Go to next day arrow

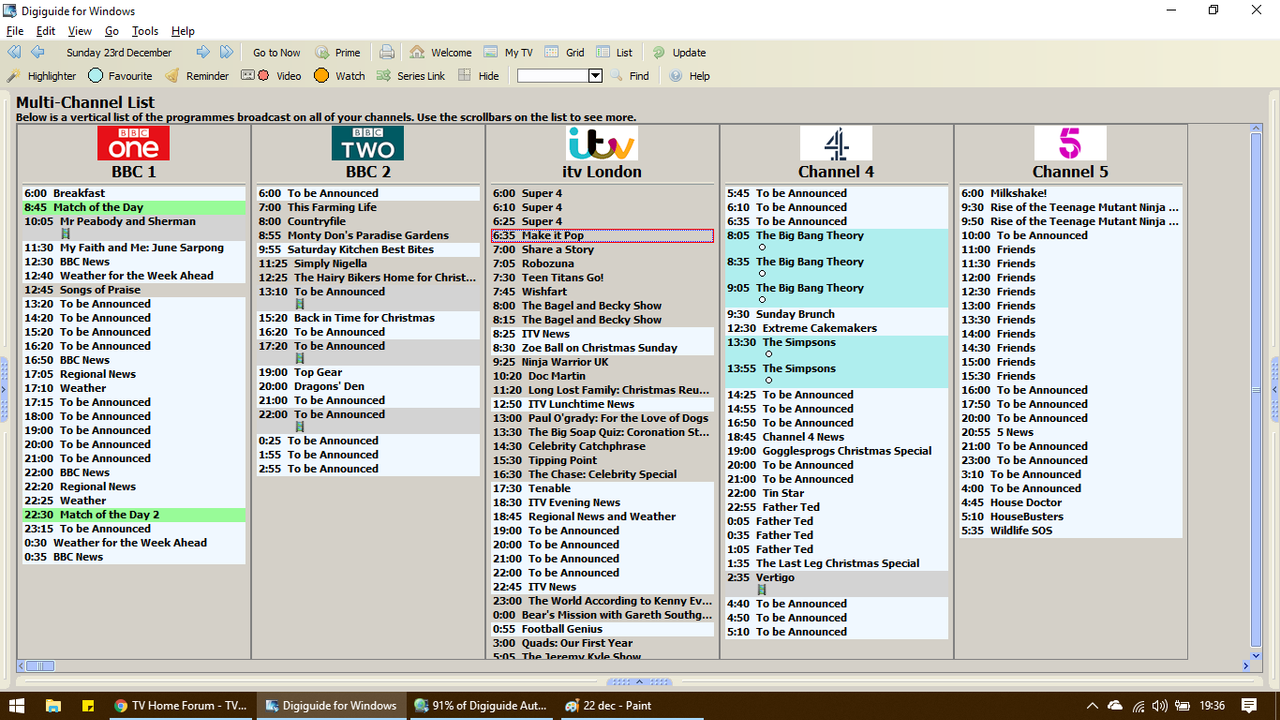[203, 52]
